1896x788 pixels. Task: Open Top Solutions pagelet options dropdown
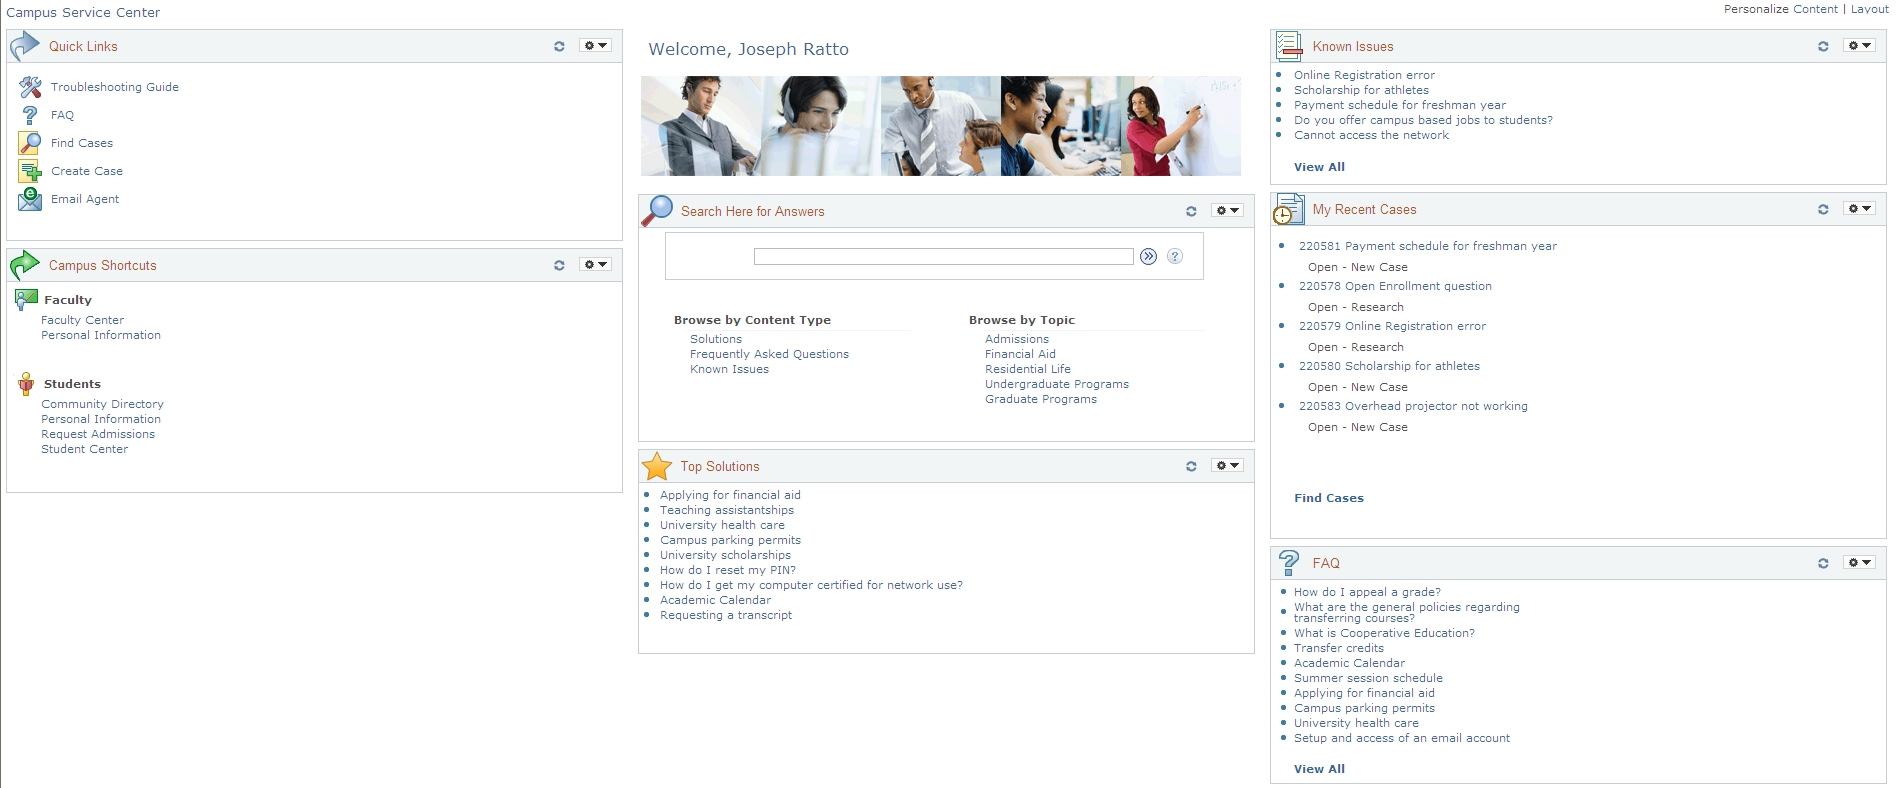click(x=1228, y=466)
